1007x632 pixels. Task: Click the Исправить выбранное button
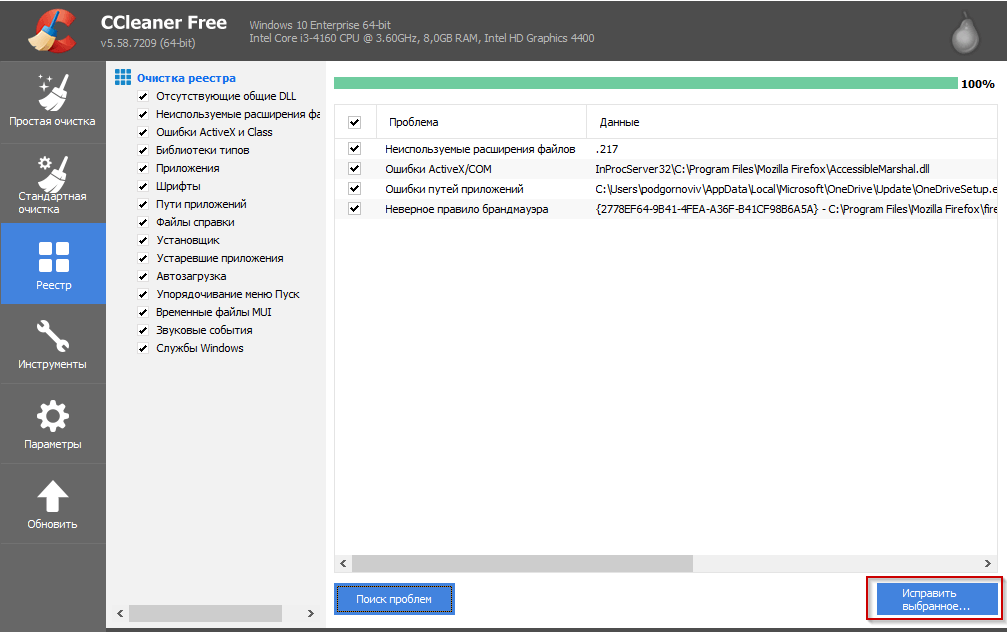935,599
